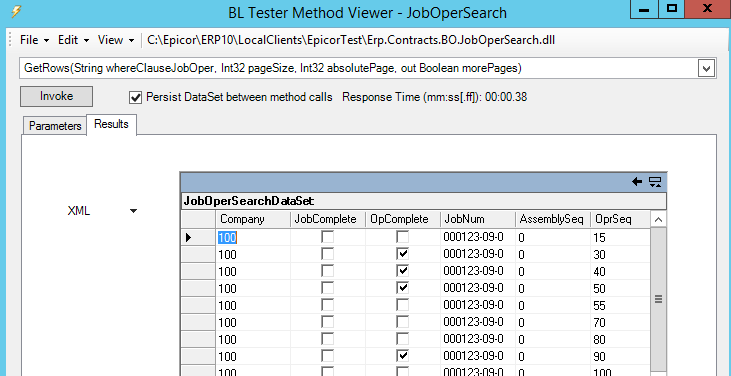Screen dimensions: 731x376
Task: Toggle JobComplete for OprSeq 15 row
Action: pos(328,238)
